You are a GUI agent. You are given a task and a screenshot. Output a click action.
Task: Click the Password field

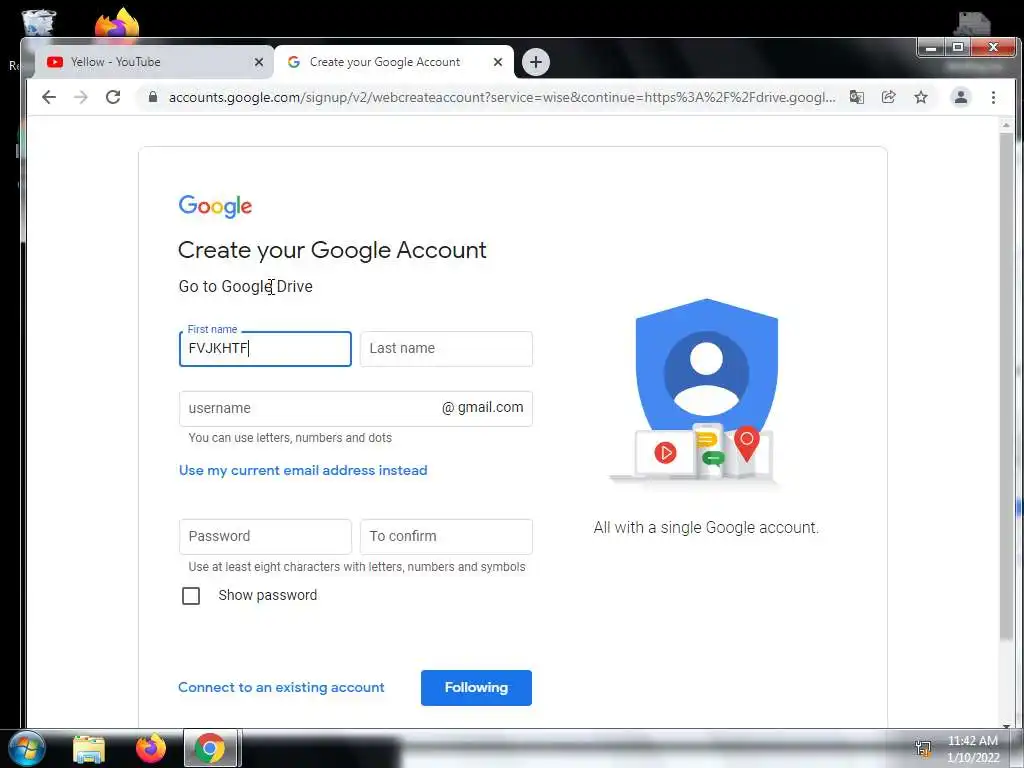265,537
